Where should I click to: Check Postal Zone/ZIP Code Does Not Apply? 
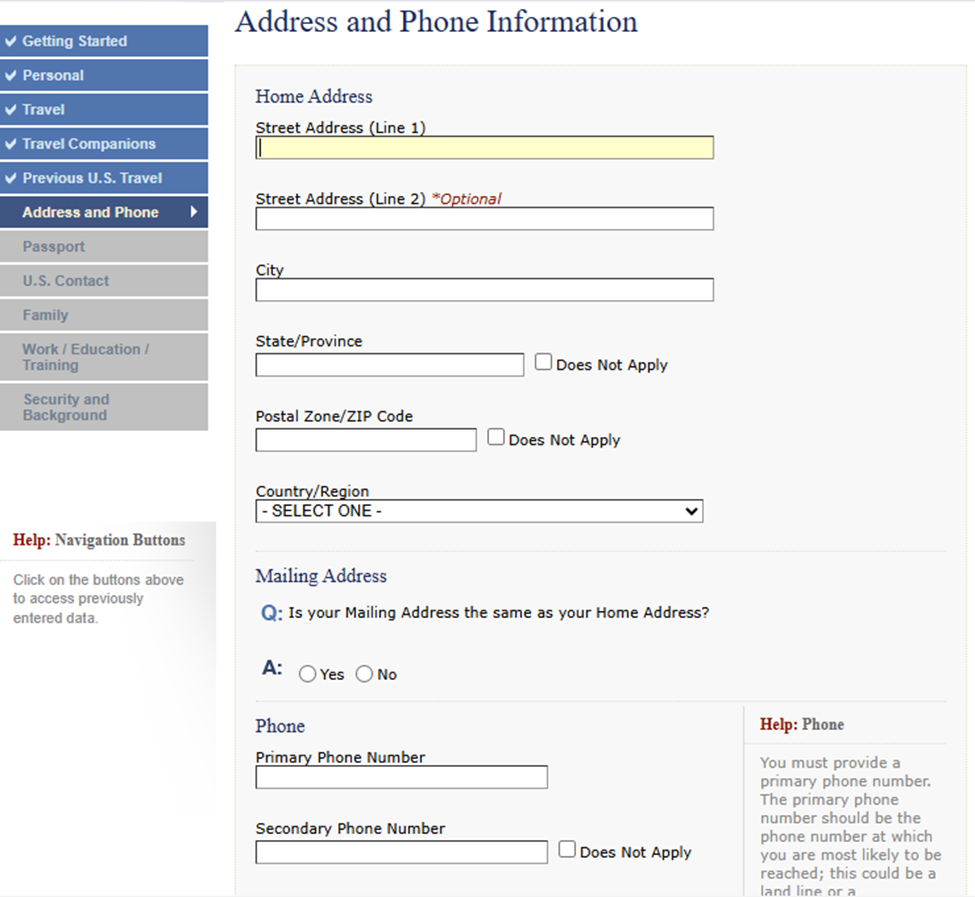click(496, 438)
